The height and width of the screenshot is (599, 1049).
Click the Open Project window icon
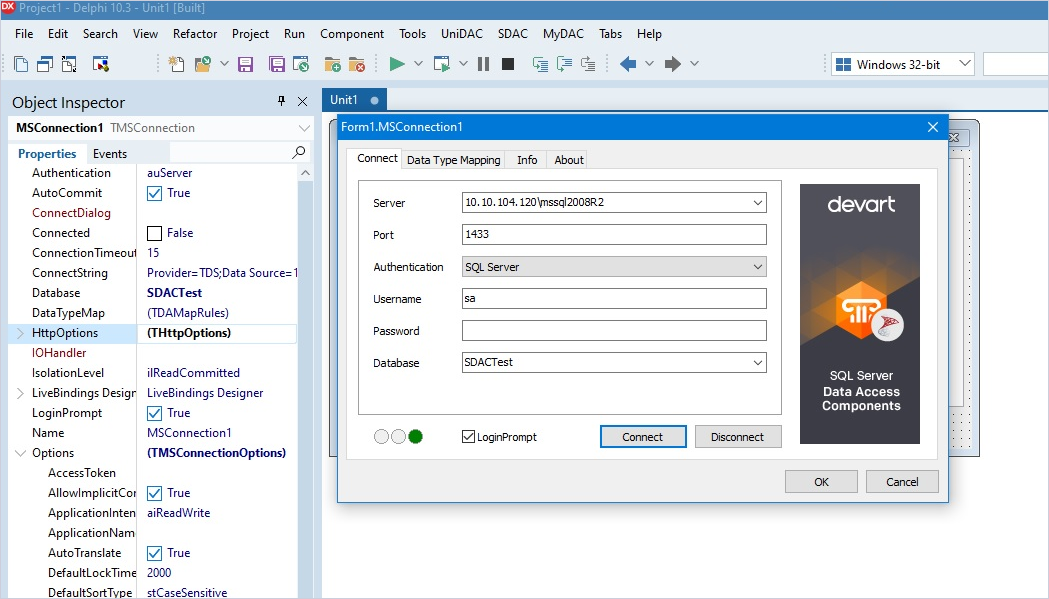click(x=301, y=64)
